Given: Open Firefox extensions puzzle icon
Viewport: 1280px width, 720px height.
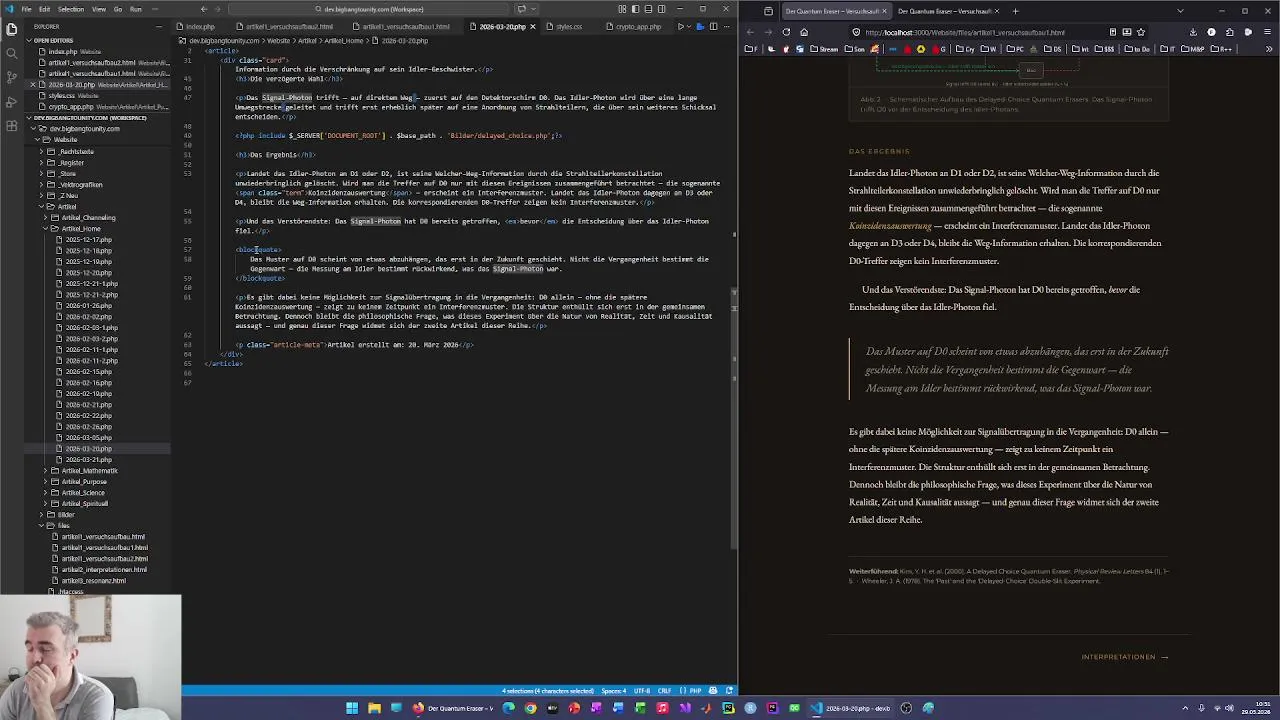Looking at the screenshot, I should (x=1230, y=32).
